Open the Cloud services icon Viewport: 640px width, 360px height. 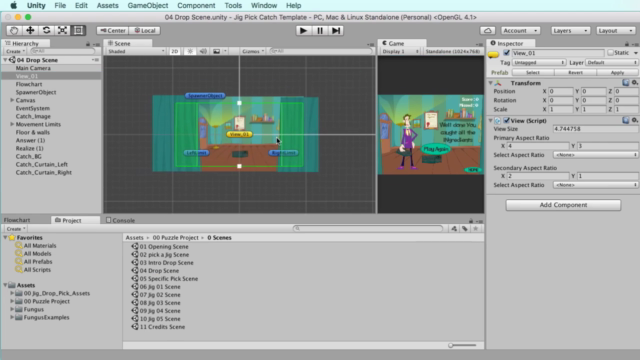click(487, 31)
